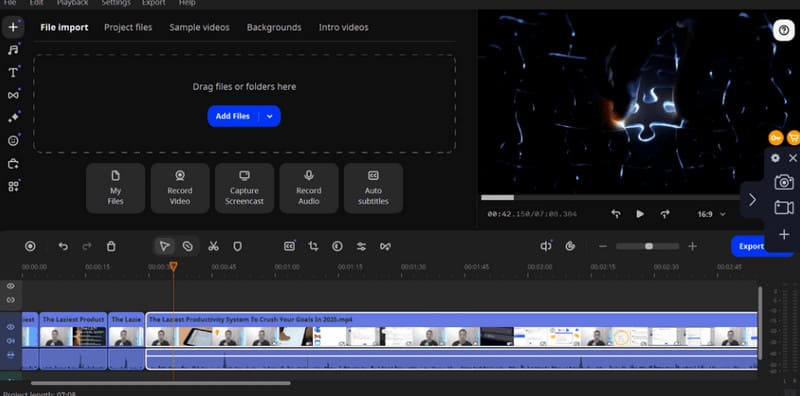Open the Playback menu
This screenshot has height=396, width=800.
[72, 3]
